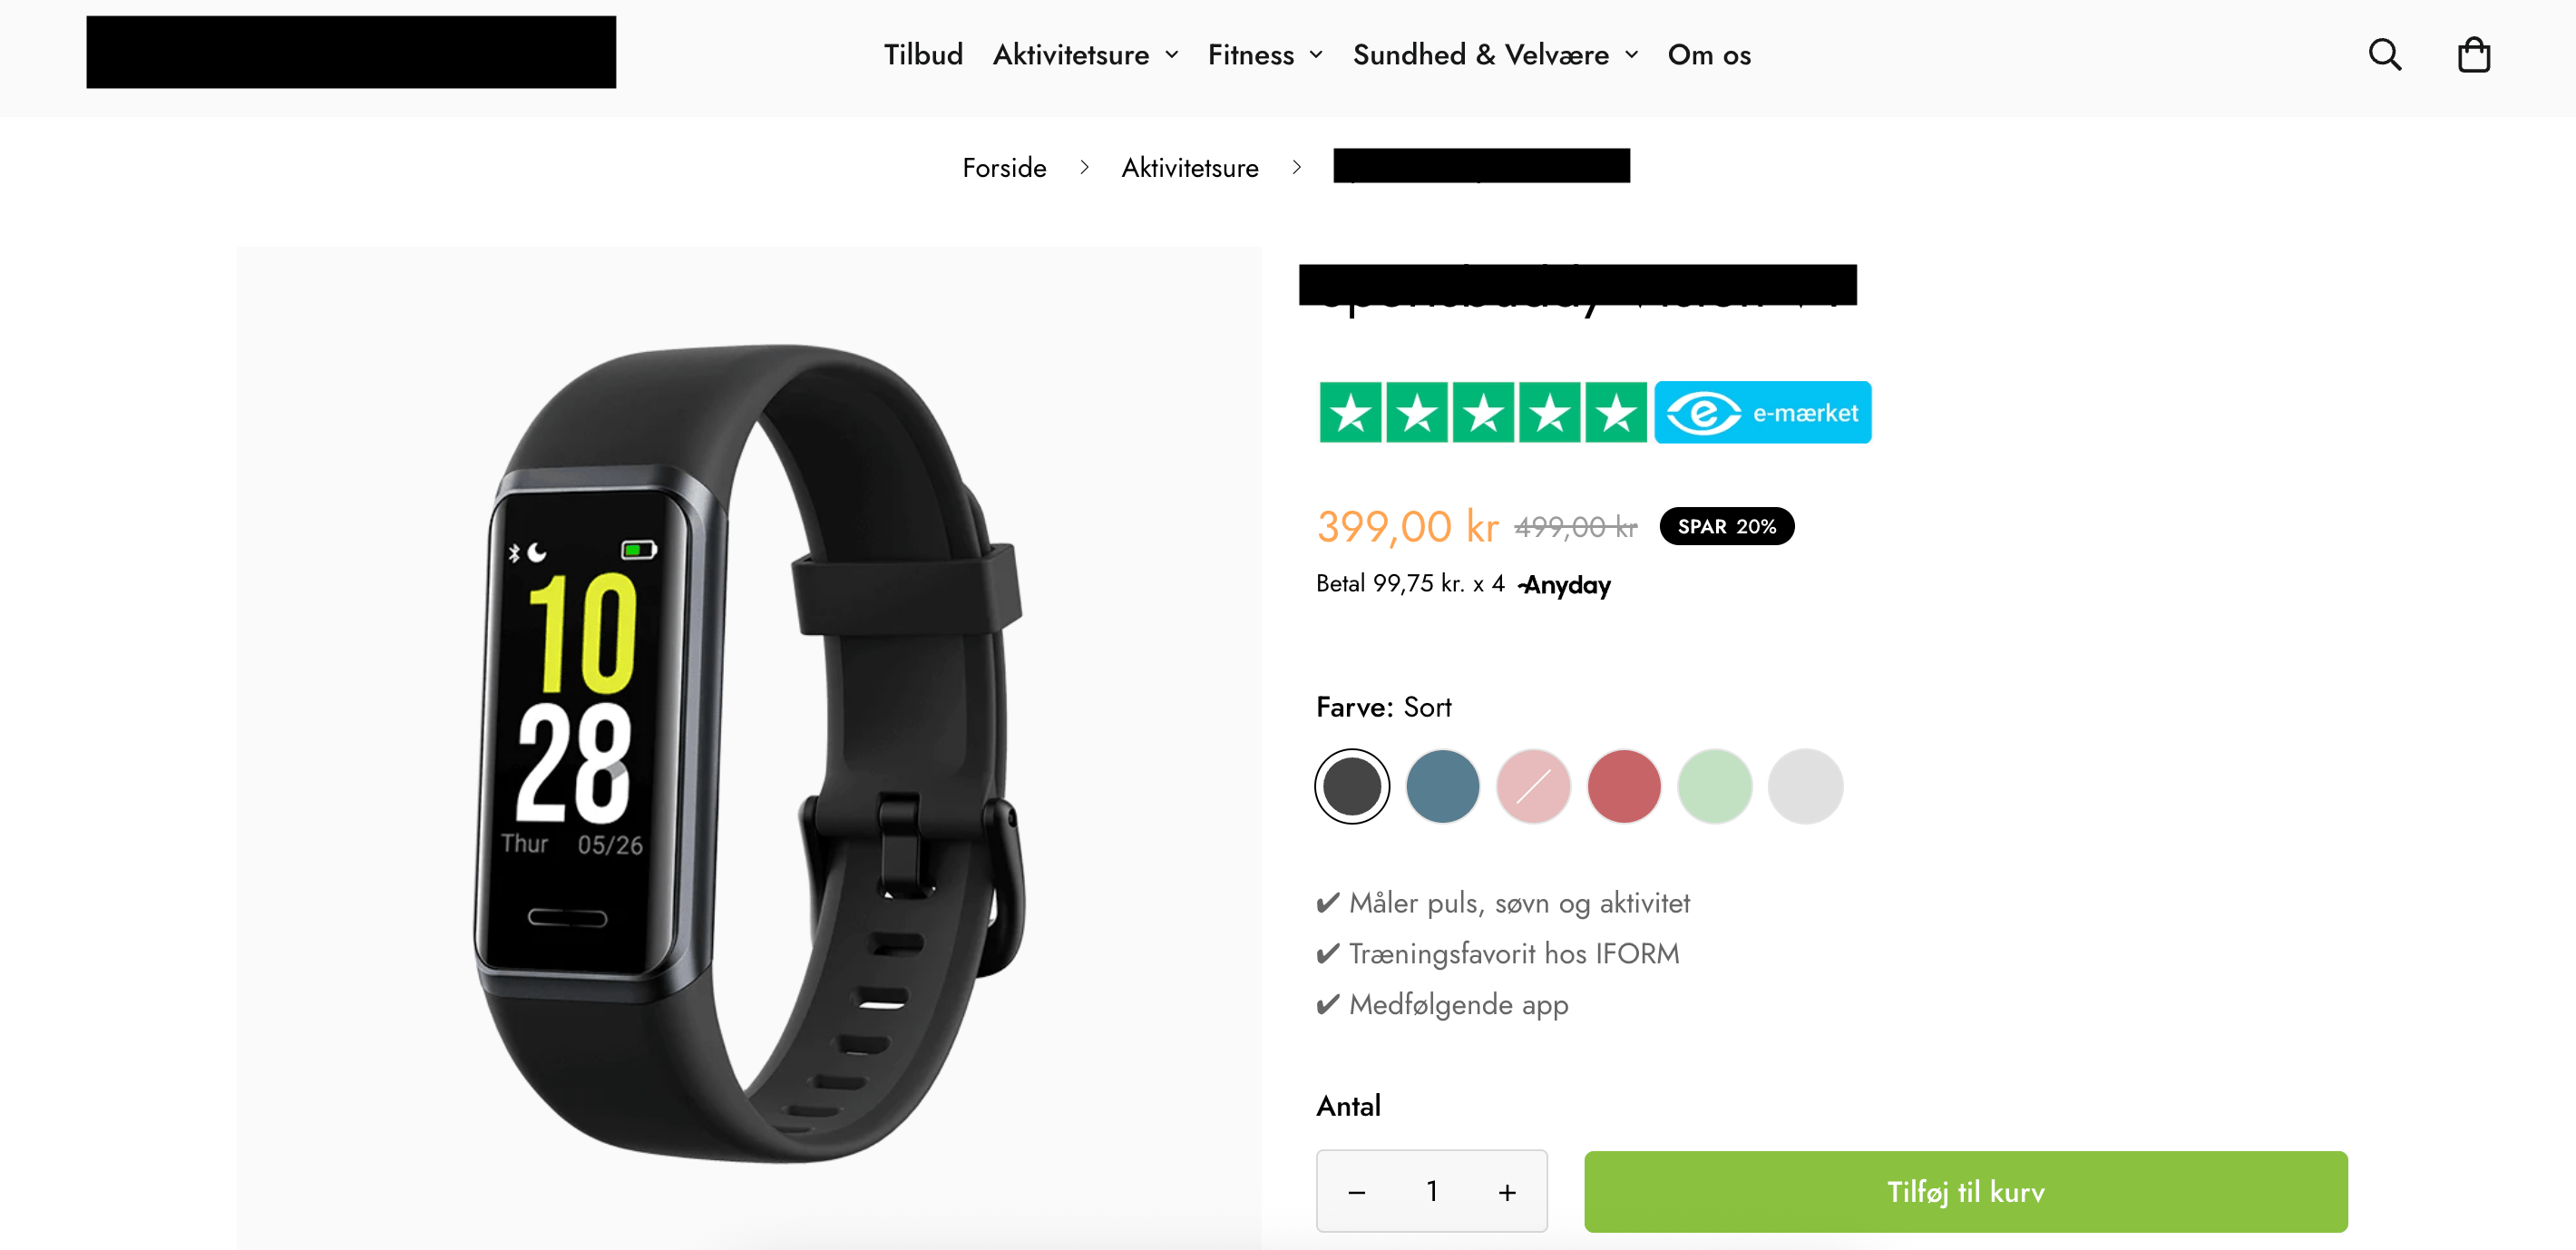Open the Om os menu item
2576x1250 pixels.
pos(1709,55)
